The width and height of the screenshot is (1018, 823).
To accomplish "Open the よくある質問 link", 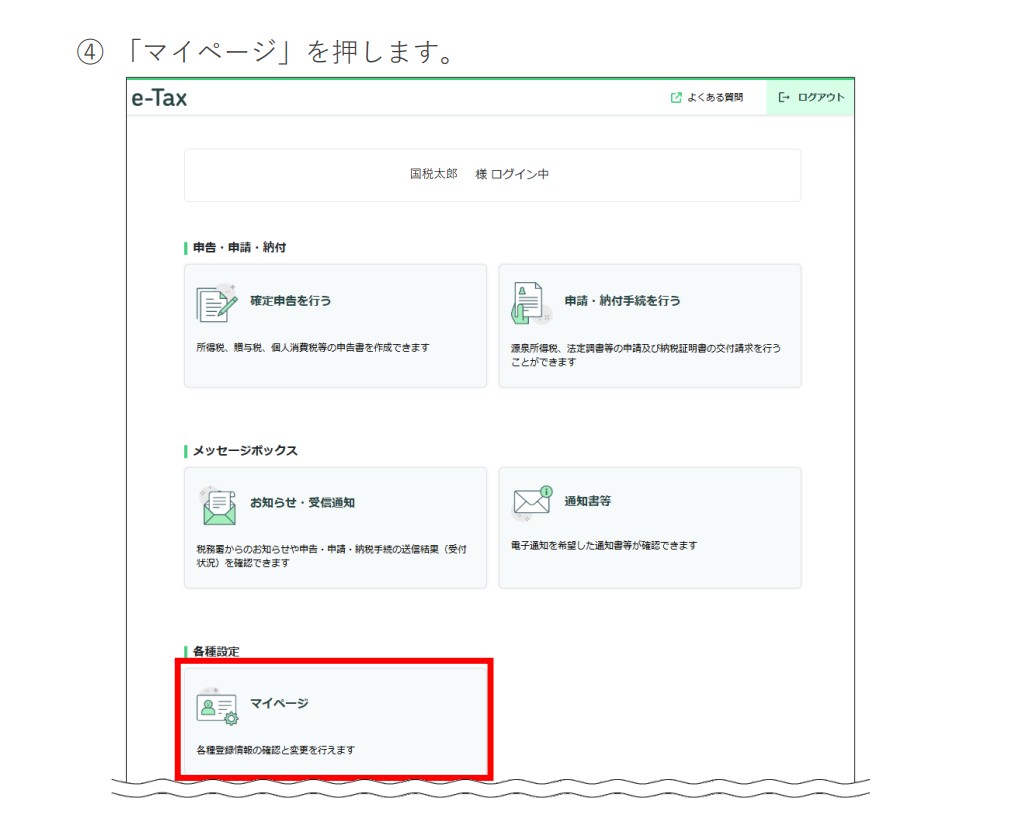I will point(714,97).
